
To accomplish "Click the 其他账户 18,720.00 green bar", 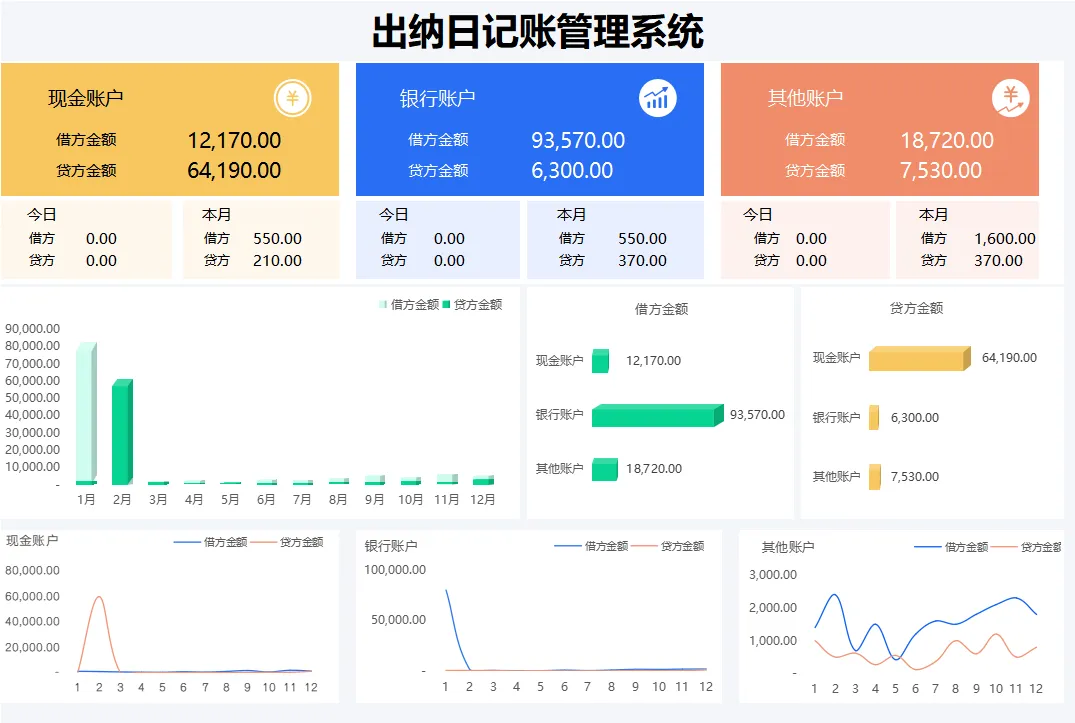I will (x=605, y=469).
